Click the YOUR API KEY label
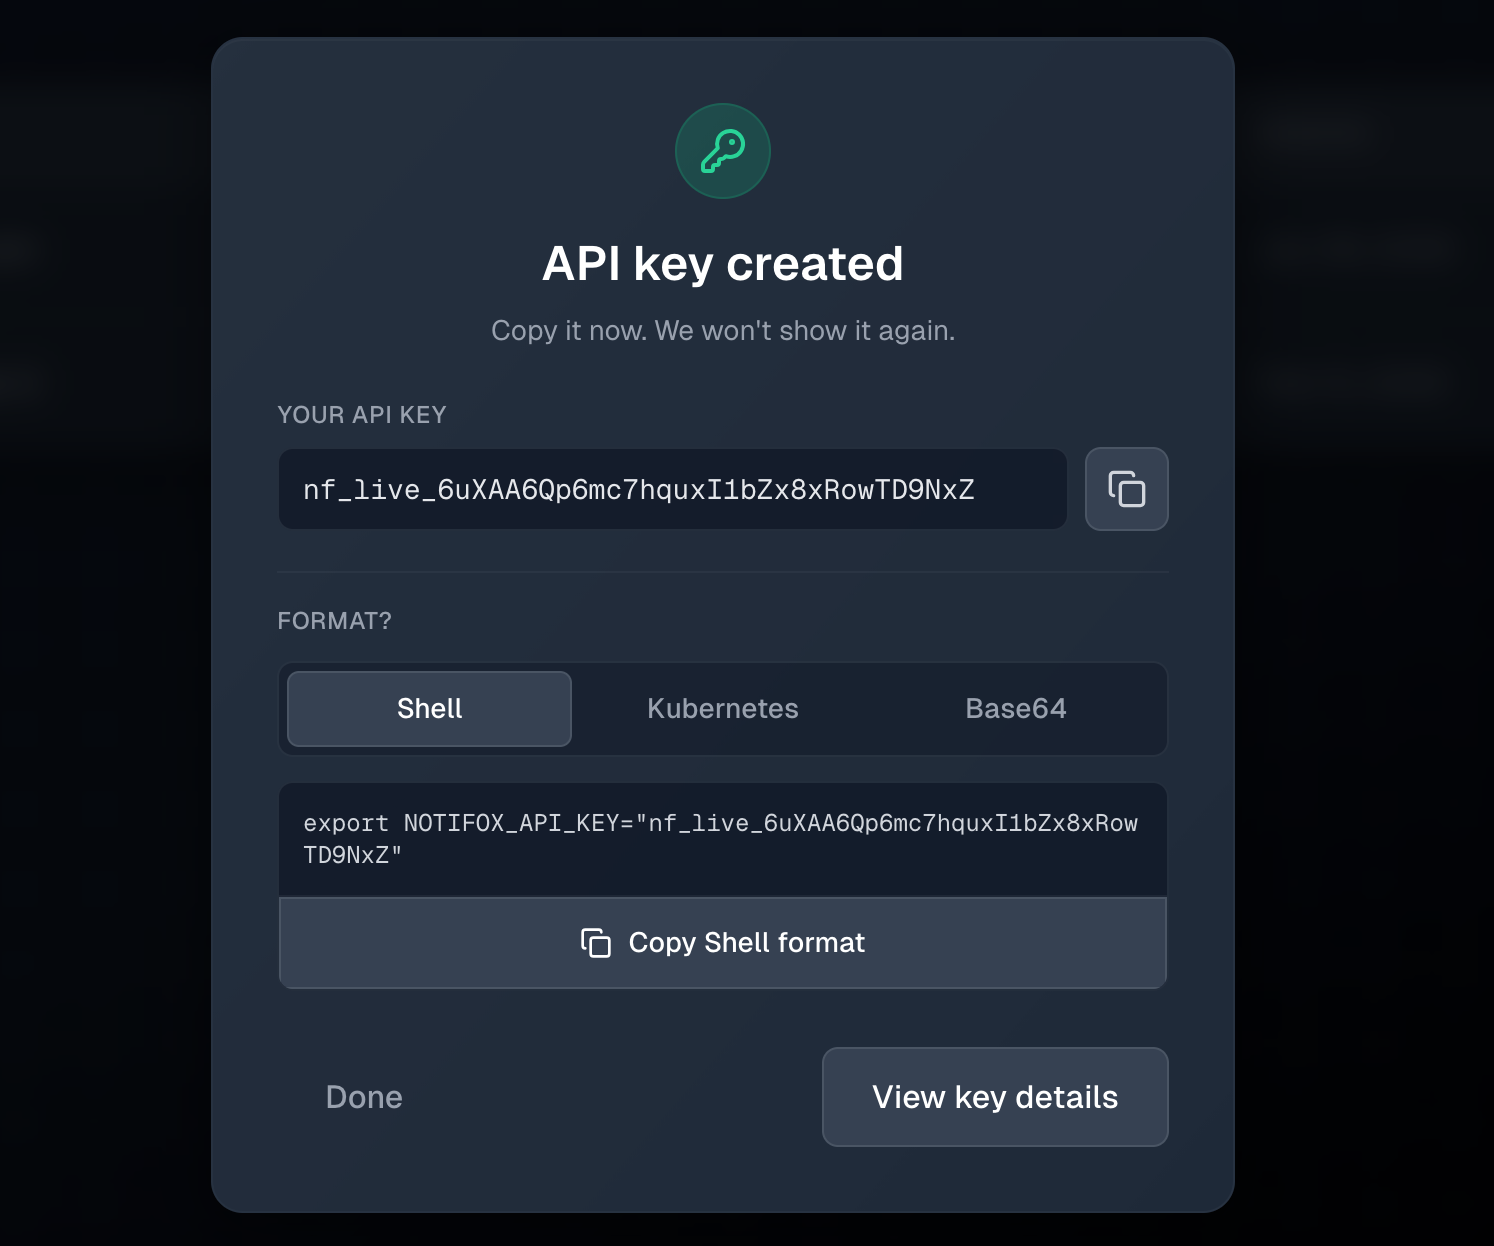 tap(361, 415)
